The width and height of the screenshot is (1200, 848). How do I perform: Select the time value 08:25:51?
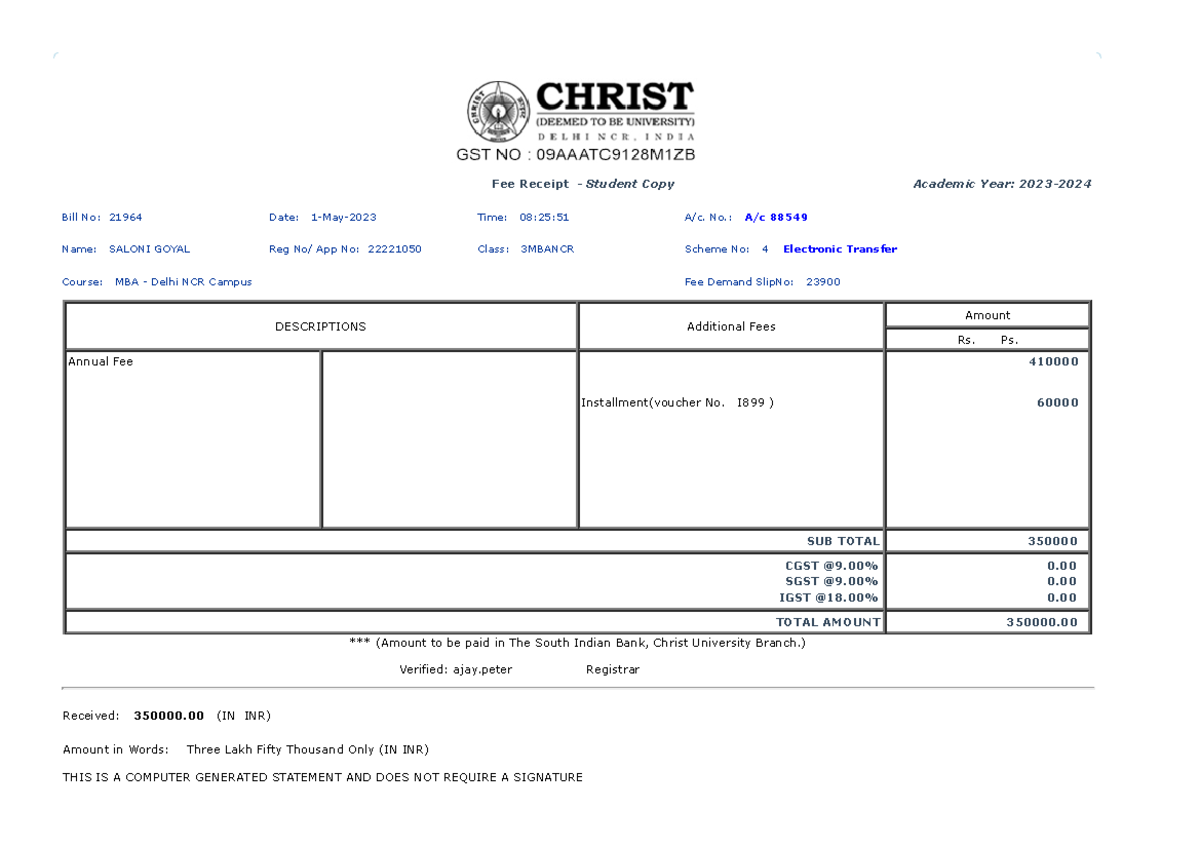coord(544,217)
